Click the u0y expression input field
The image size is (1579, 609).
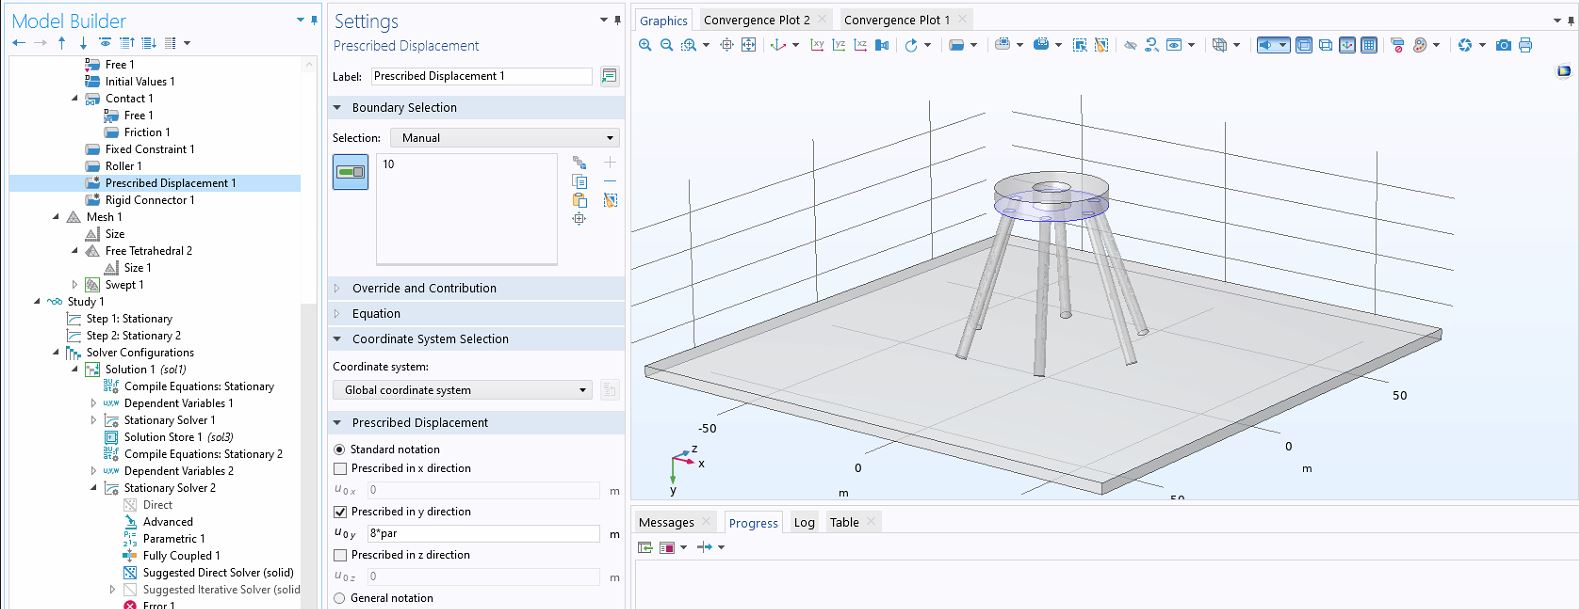coord(482,534)
